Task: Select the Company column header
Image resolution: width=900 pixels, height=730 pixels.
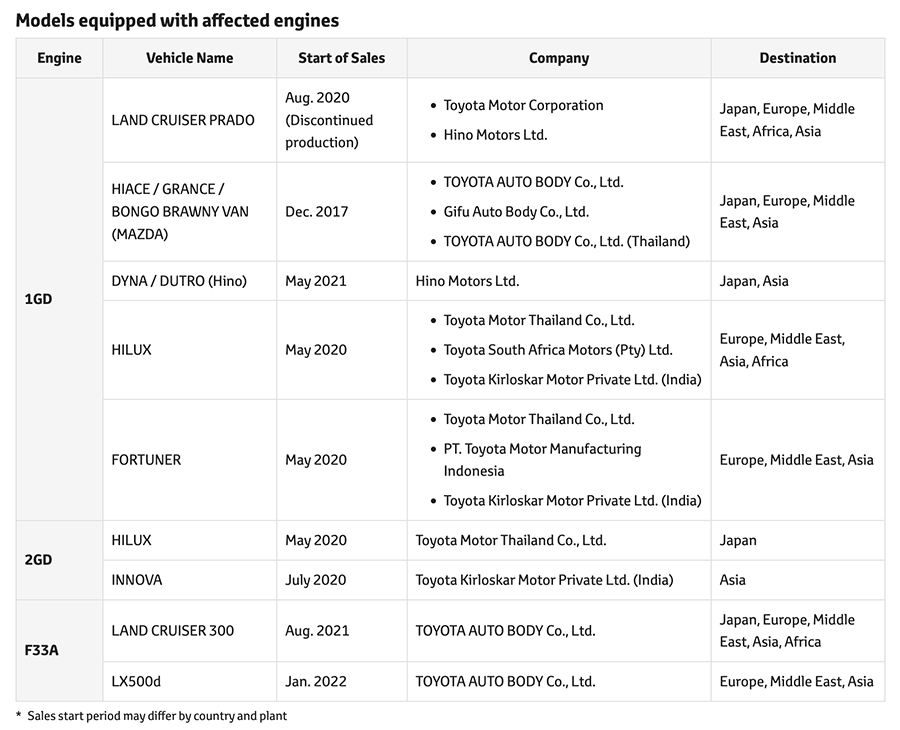Action: pos(558,58)
